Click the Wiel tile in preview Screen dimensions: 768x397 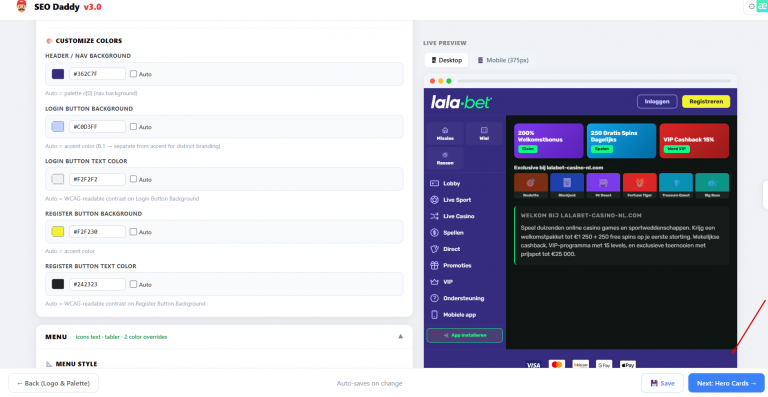click(484, 134)
